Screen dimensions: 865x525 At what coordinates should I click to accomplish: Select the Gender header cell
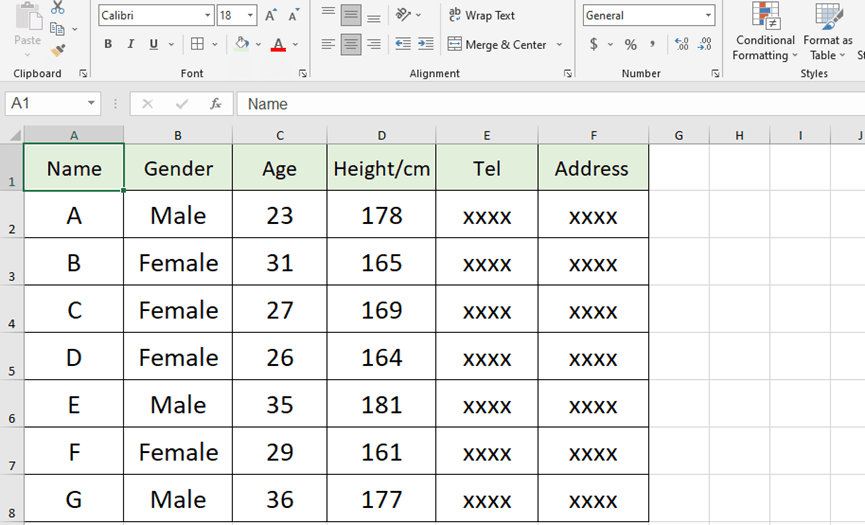(x=178, y=168)
